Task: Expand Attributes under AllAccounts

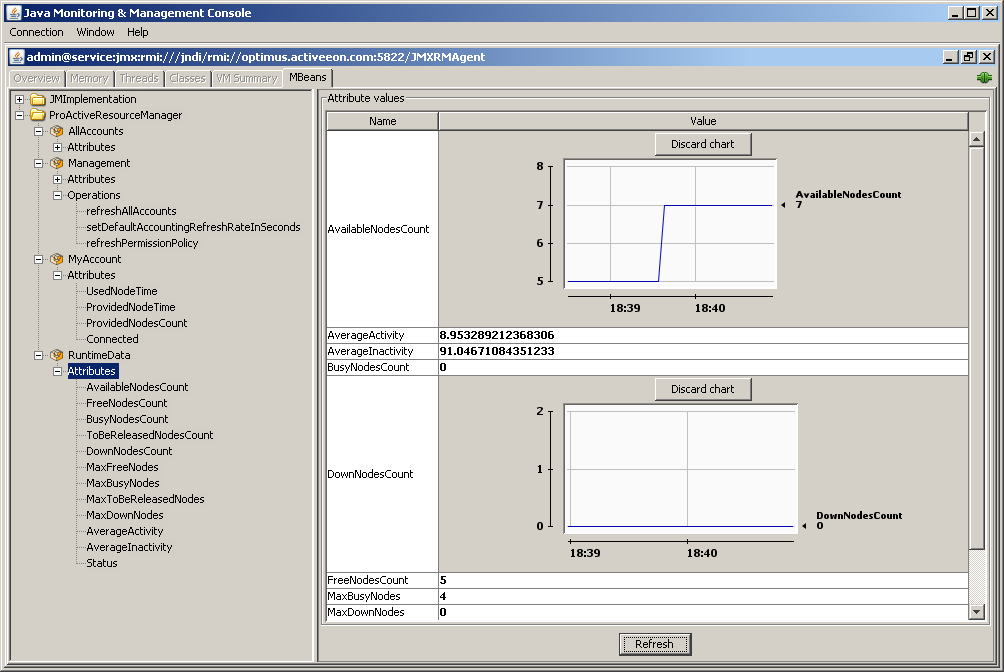Action: 58,147
